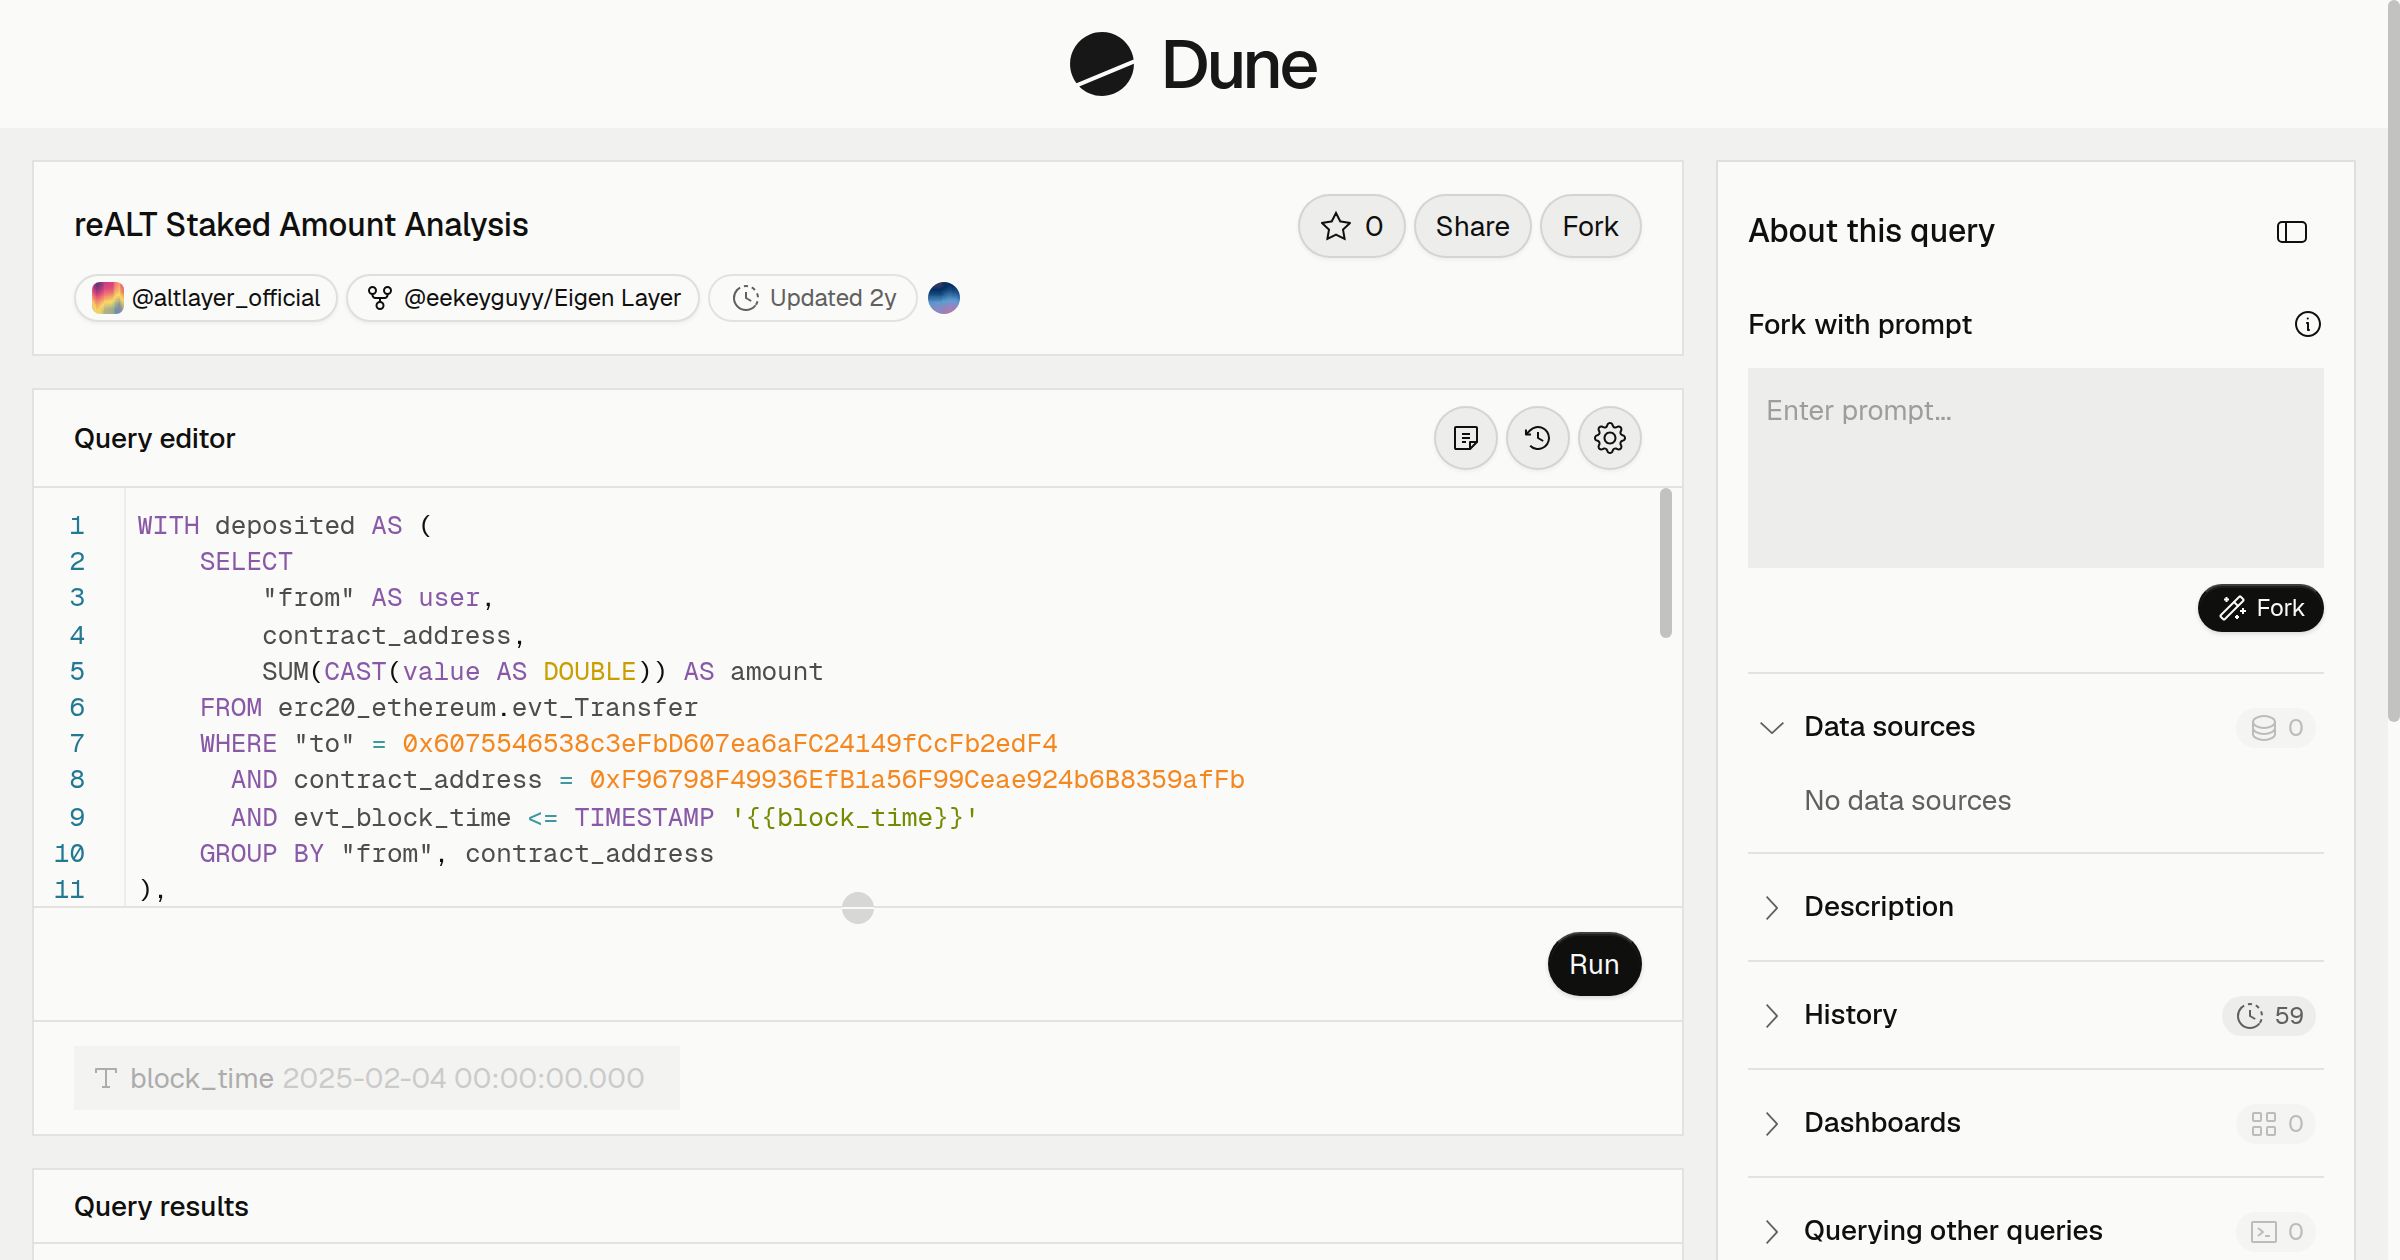Click the Dashboards count badge

(x=2276, y=1123)
